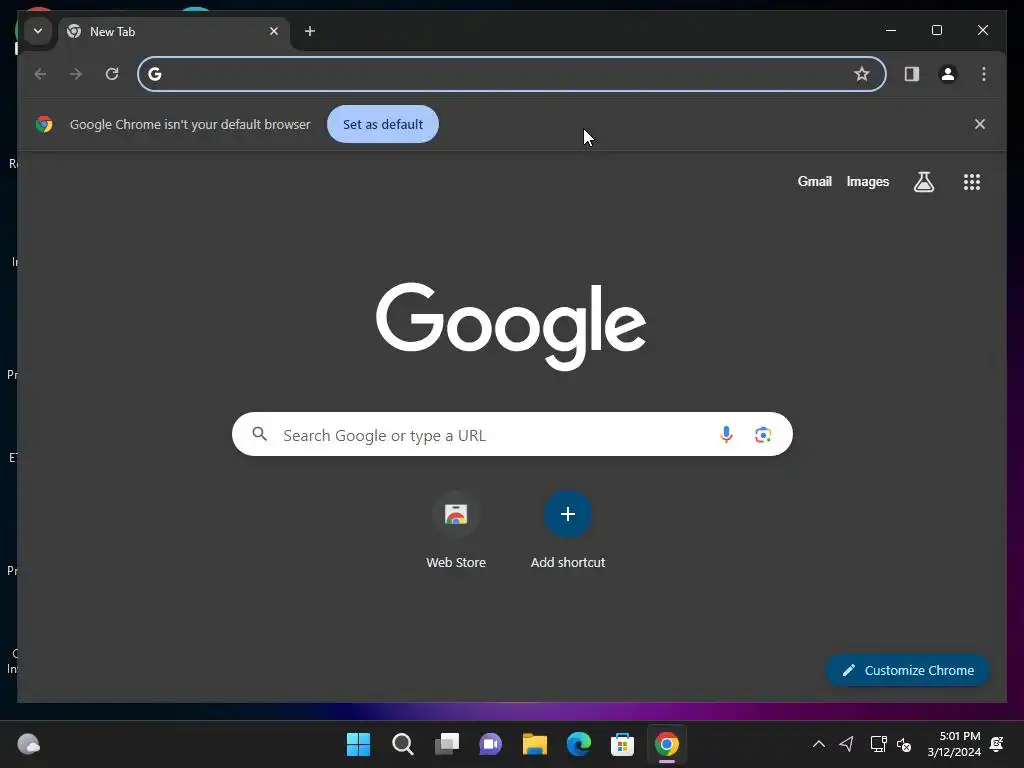Open the Chrome profile menu
The height and width of the screenshot is (768, 1024).
(x=948, y=74)
